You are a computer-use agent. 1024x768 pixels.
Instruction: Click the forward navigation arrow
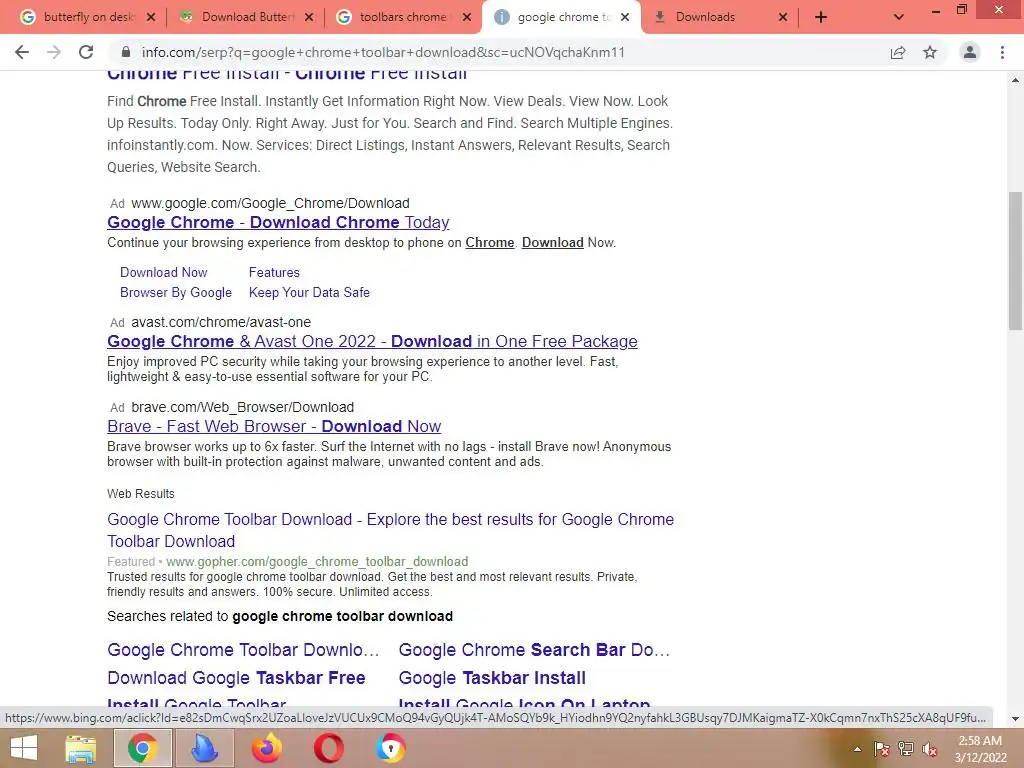[54, 52]
